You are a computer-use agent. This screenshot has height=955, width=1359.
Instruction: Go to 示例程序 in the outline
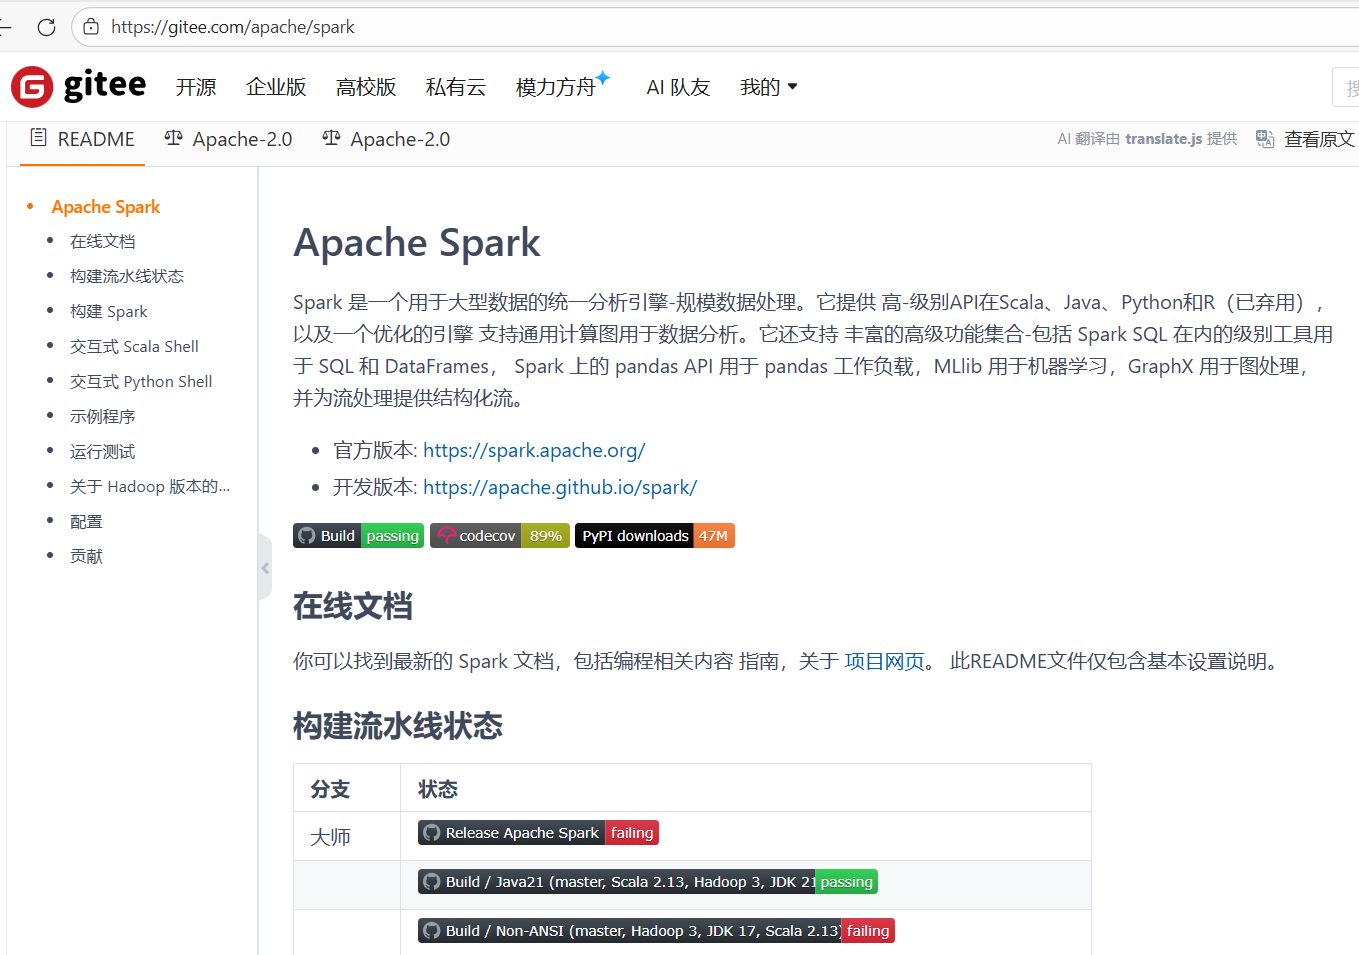(102, 416)
